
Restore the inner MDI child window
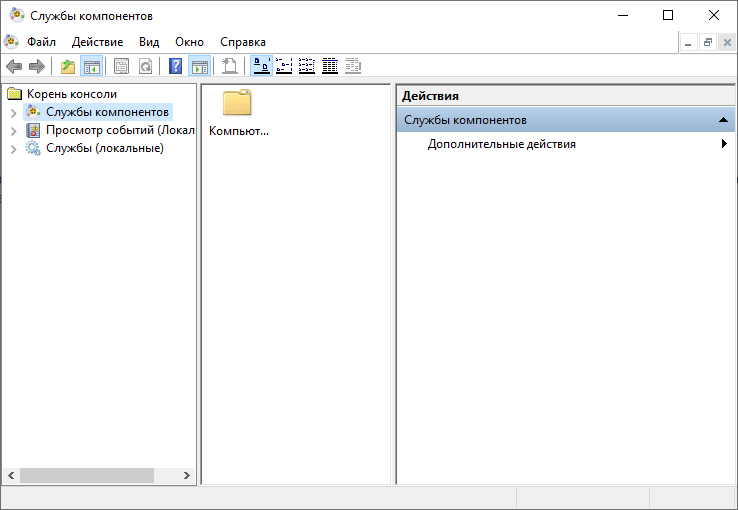tap(708, 43)
